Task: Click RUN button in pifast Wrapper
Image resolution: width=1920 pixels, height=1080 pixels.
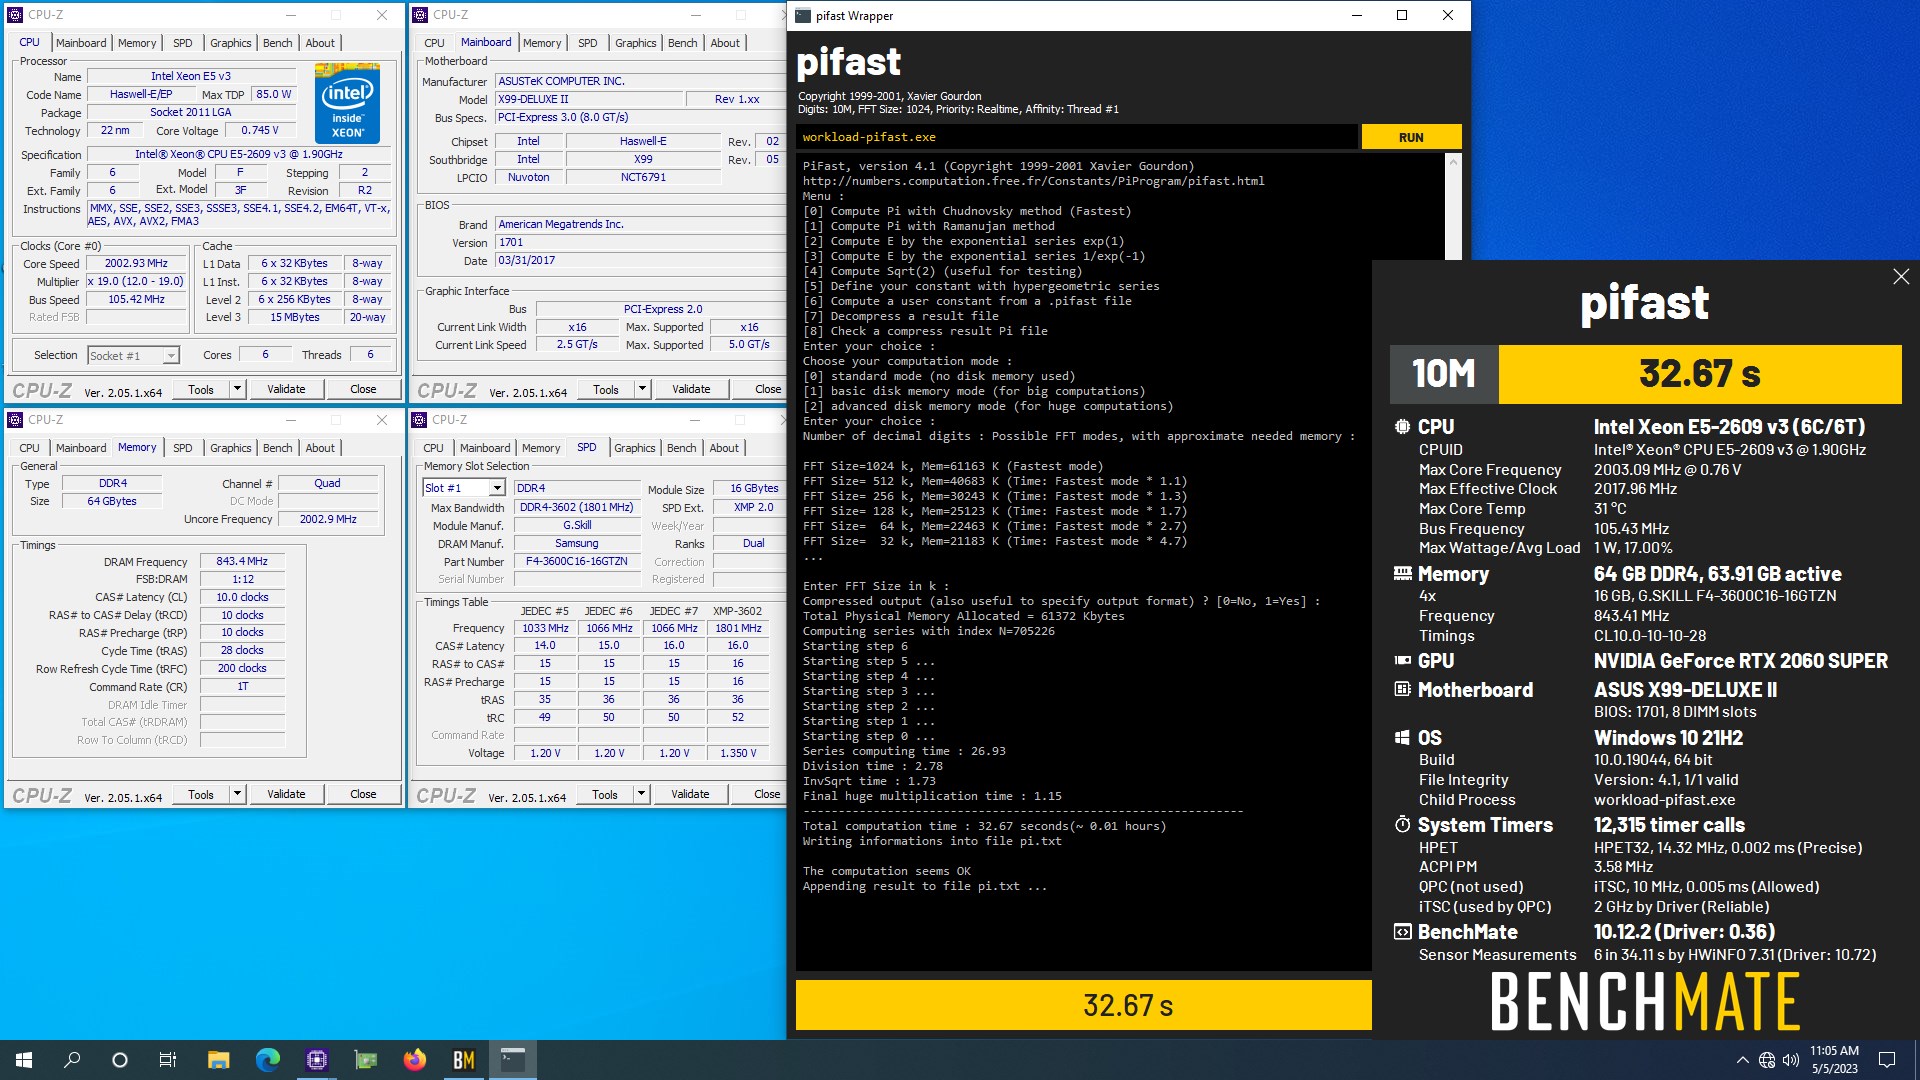Action: [1411, 137]
